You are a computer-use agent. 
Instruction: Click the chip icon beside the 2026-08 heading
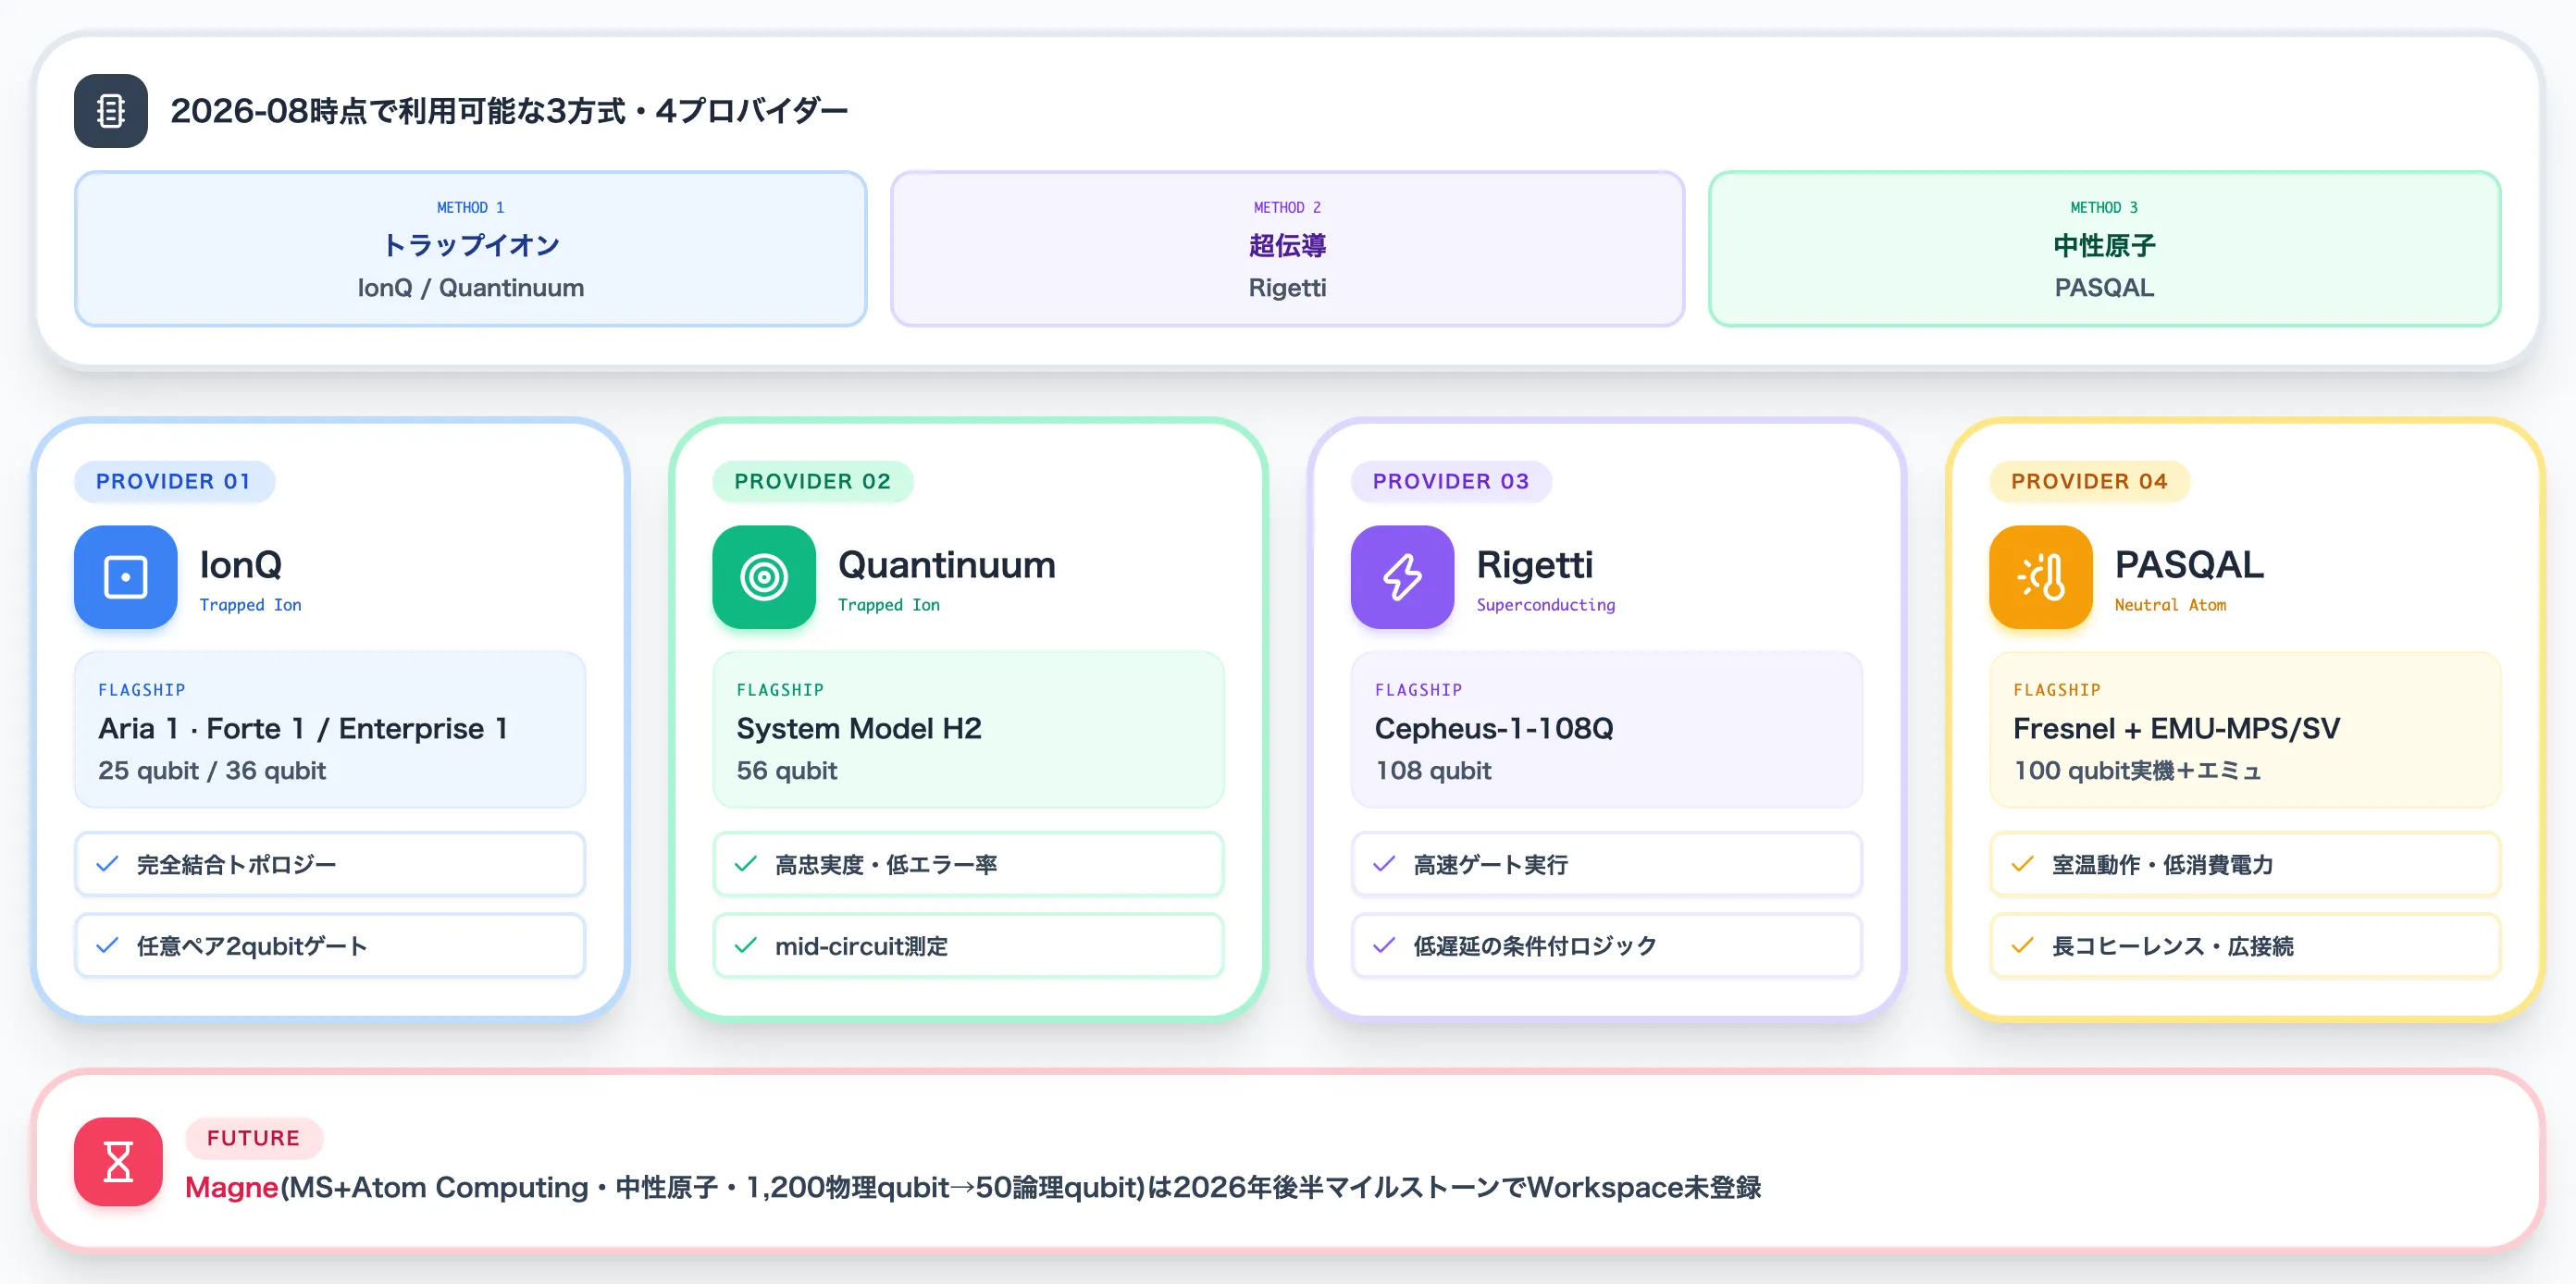coord(111,111)
